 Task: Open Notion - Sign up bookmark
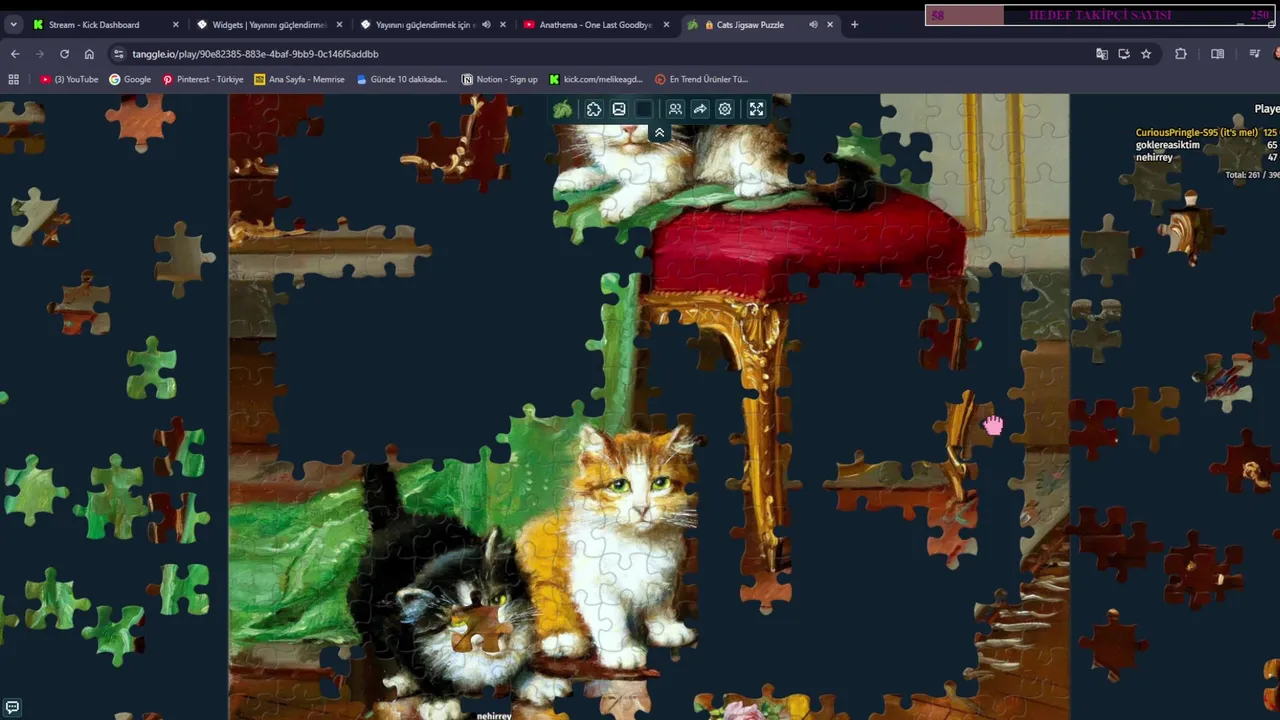point(499,79)
